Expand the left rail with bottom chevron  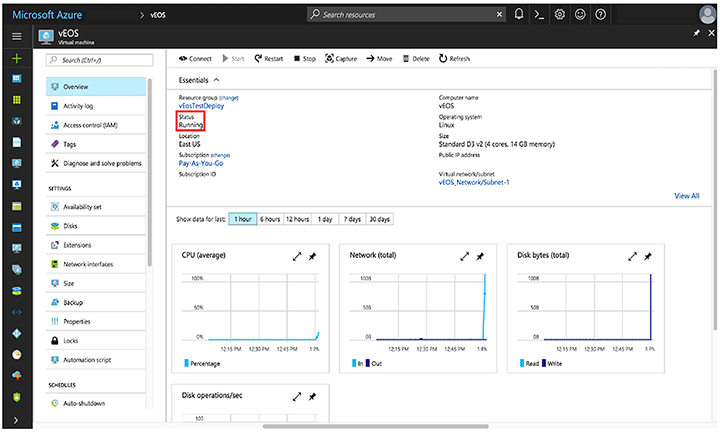coord(16,420)
